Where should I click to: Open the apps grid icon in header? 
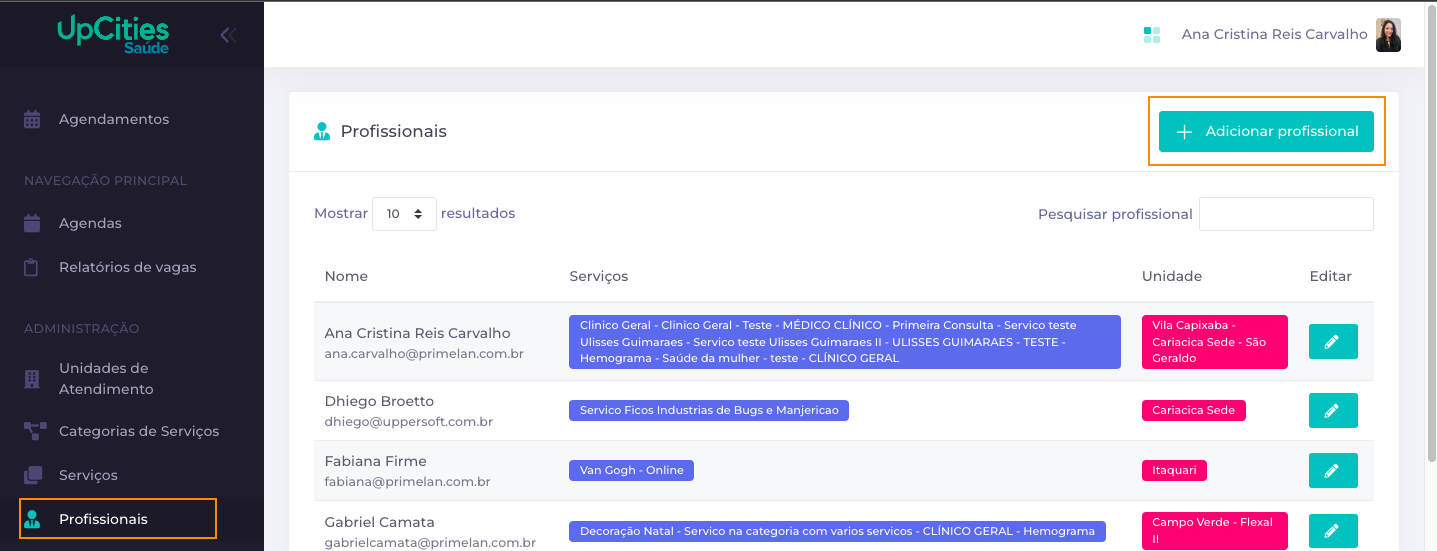tap(1151, 35)
